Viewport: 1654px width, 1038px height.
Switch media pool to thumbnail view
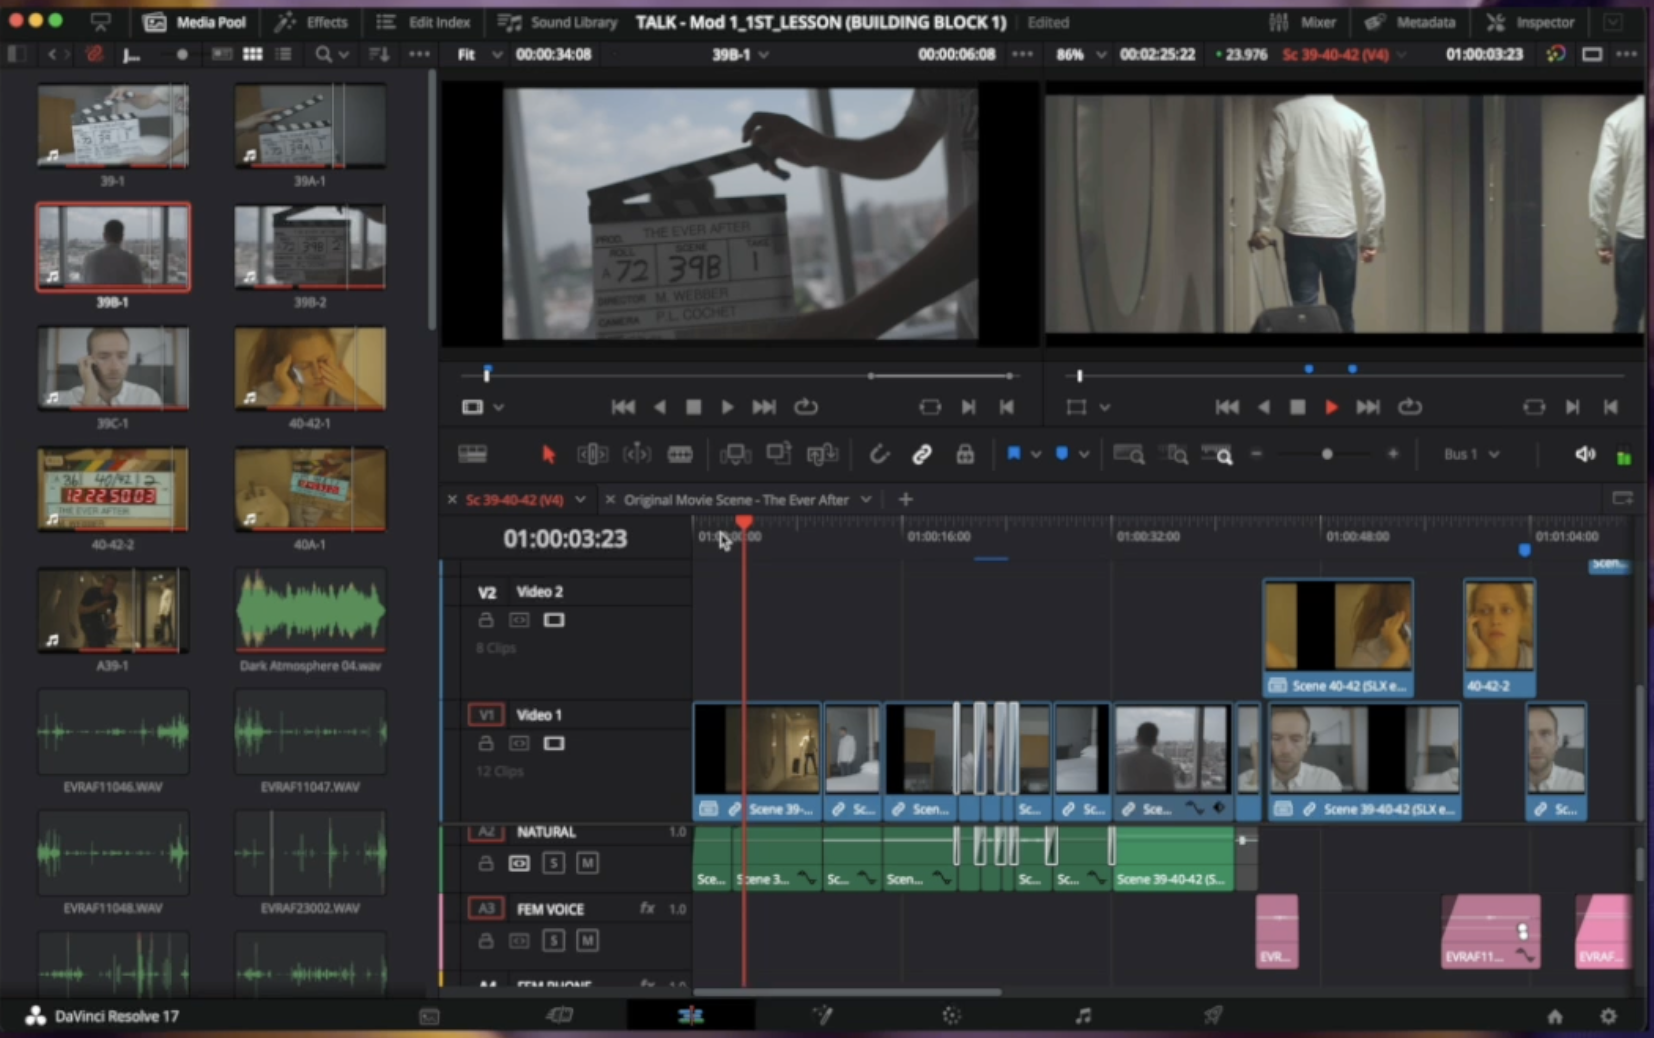[x=253, y=54]
